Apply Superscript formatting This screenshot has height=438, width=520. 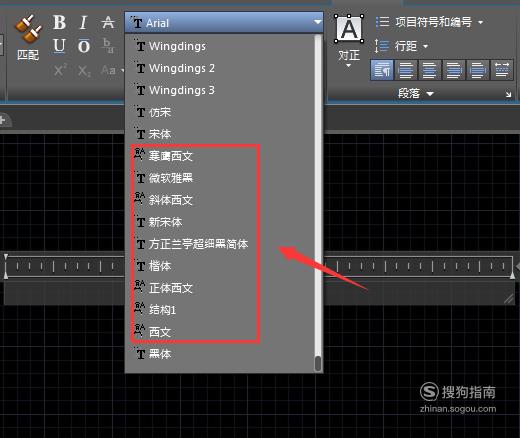[x=60, y=70]
